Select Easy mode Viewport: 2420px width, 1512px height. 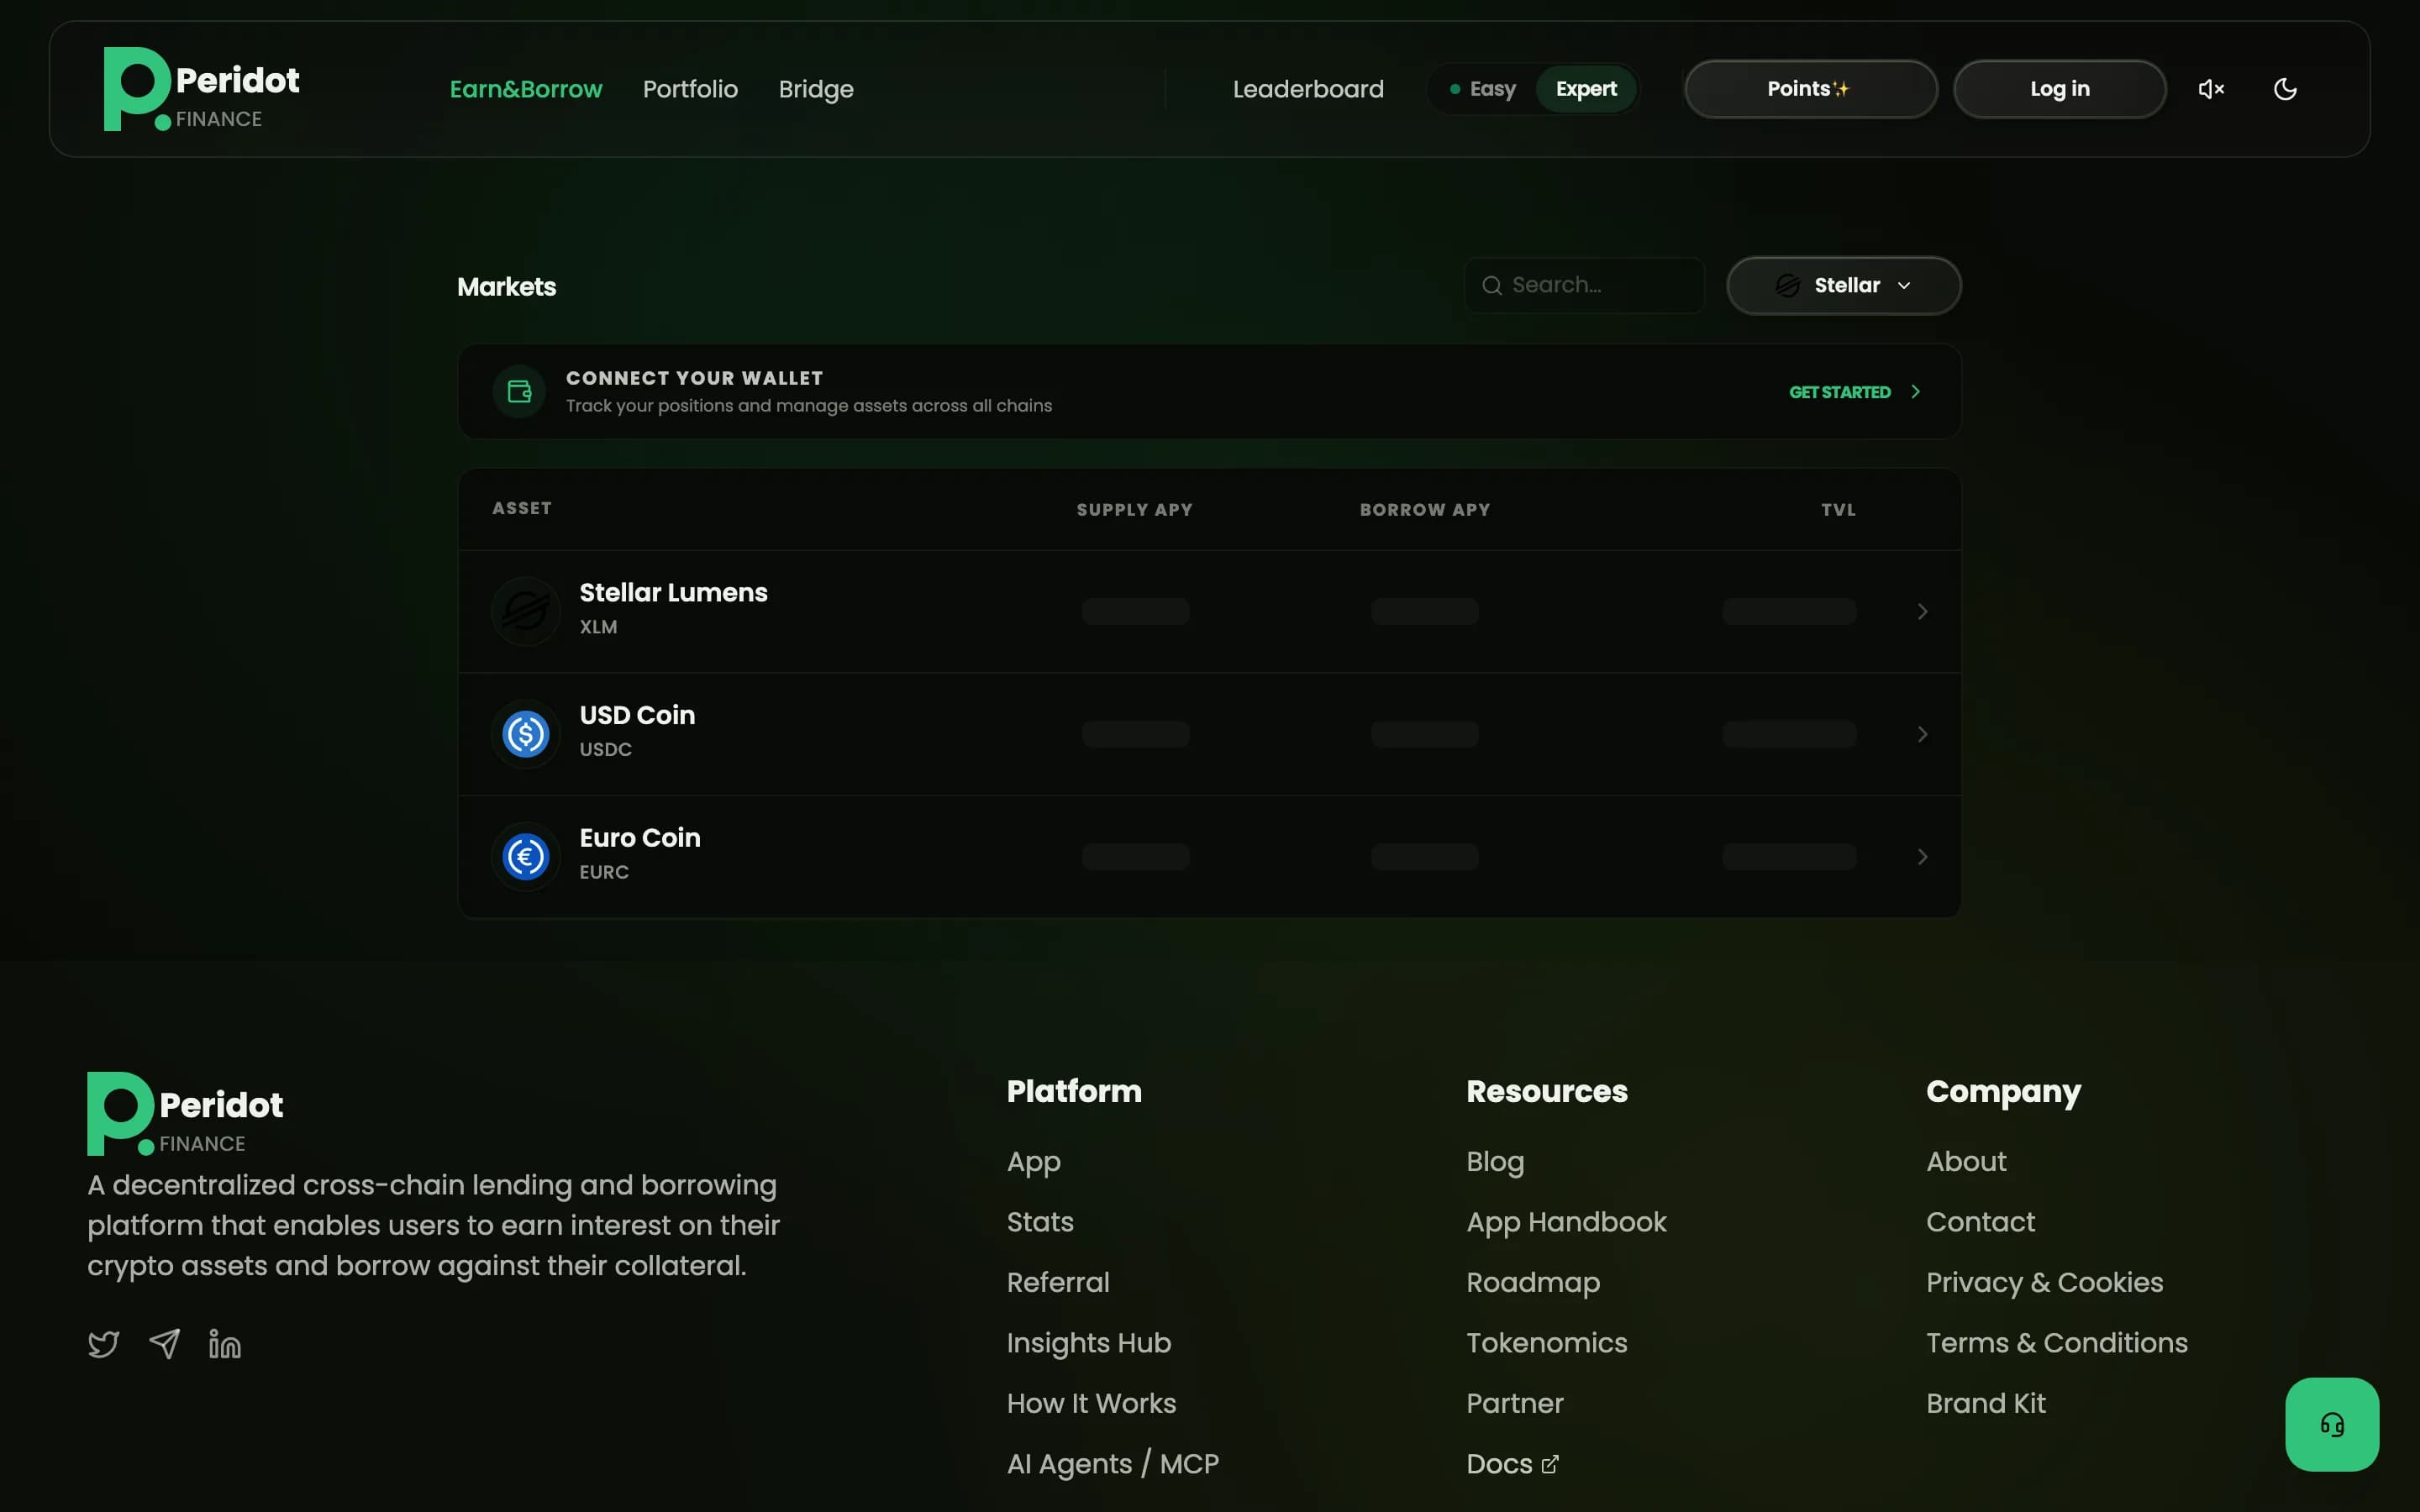(x=1483, y=89)
